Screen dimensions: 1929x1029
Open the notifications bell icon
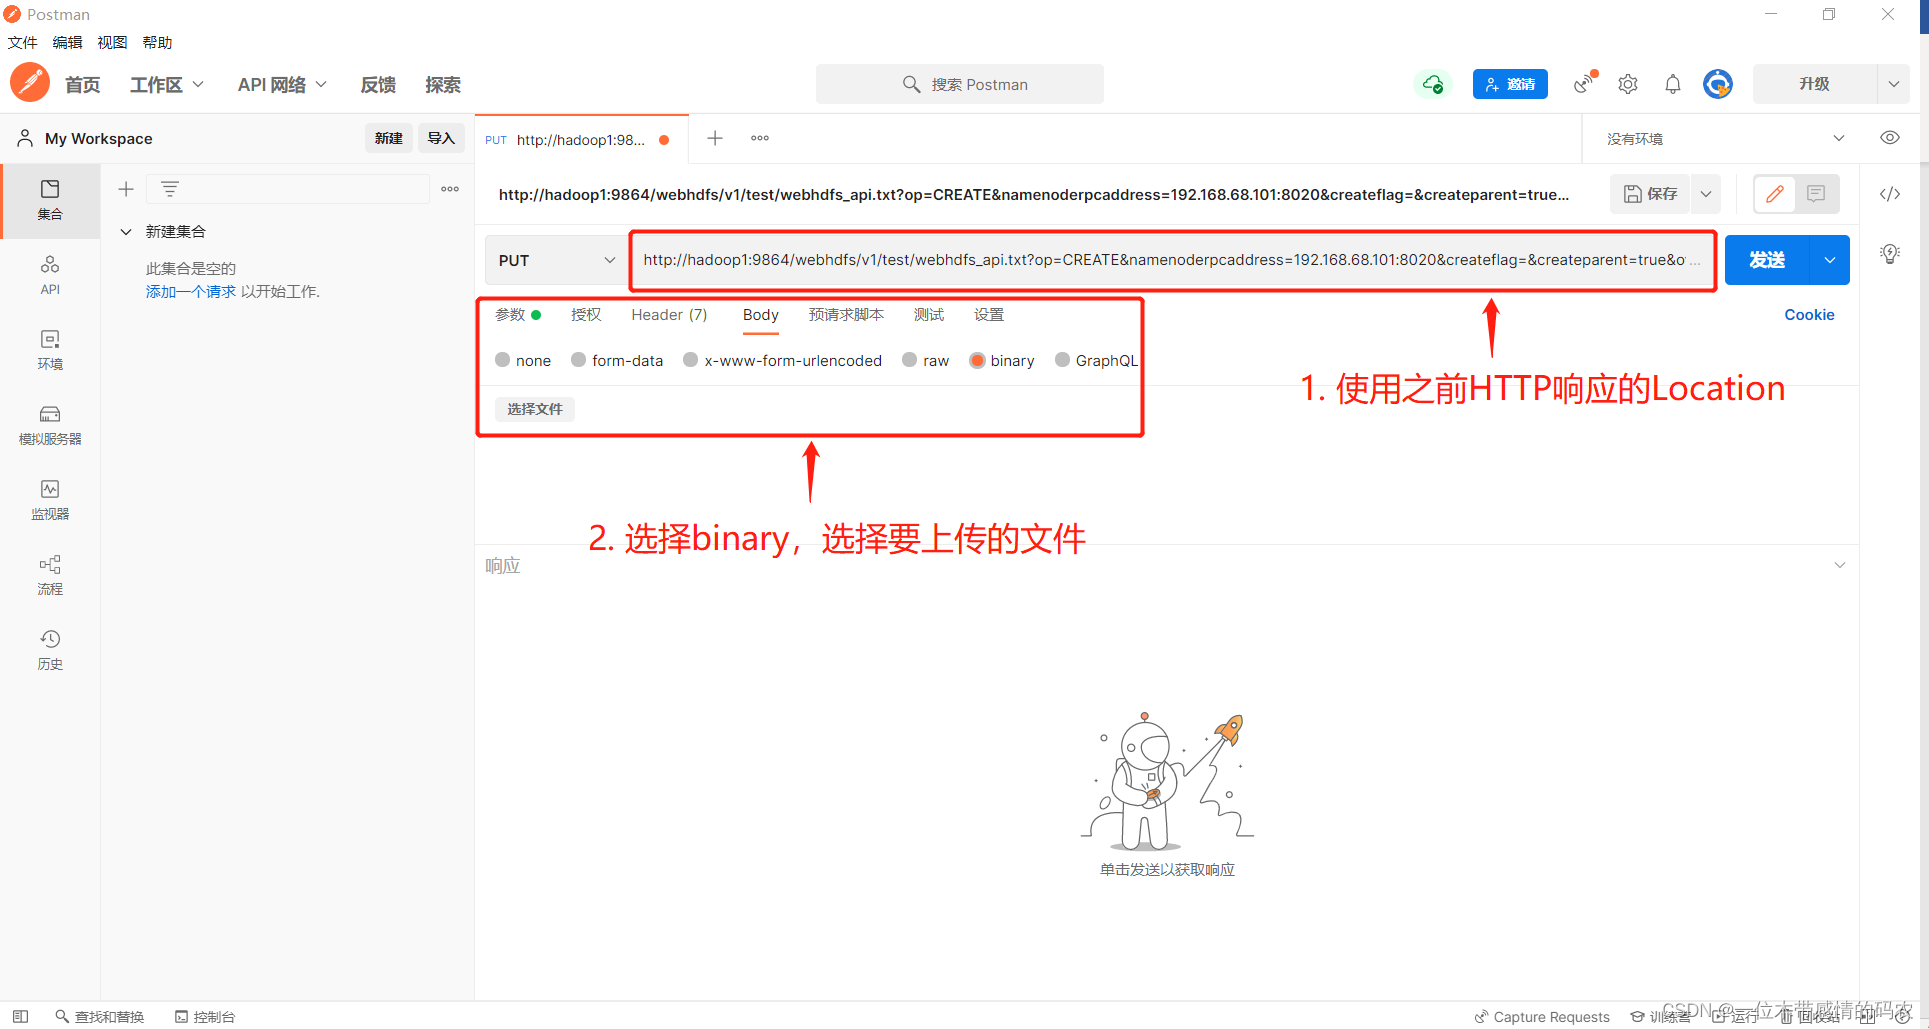pyautogui.click(x=1672, y=85)
